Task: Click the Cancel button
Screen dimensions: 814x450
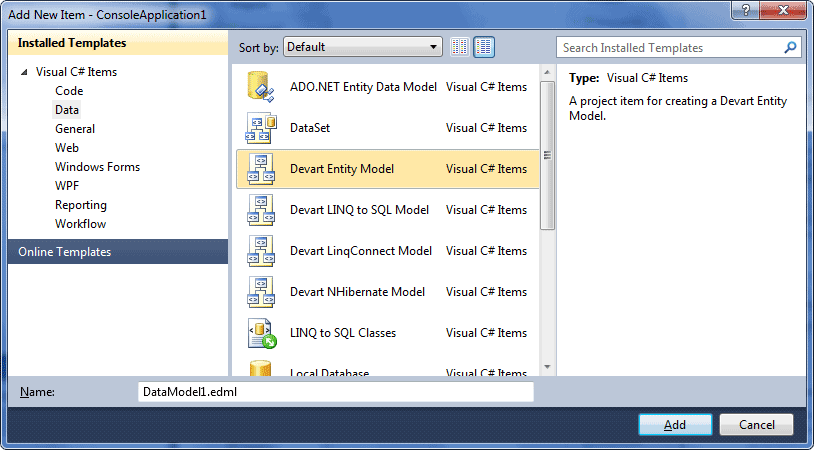Action: [x=756, y=425]
